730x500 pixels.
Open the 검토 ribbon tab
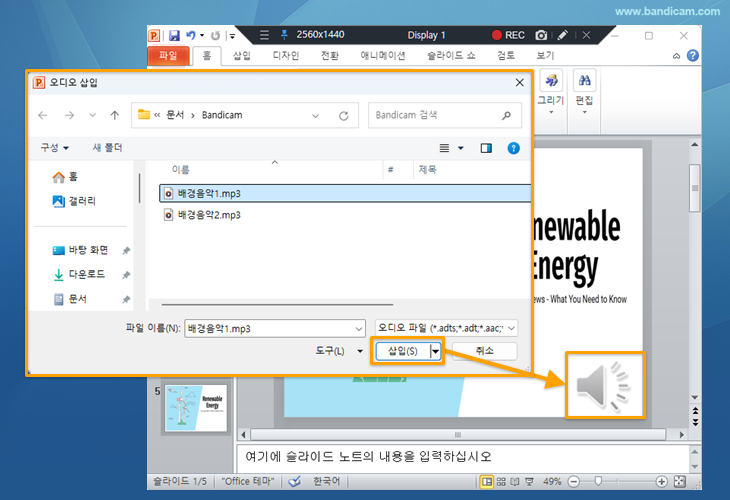point(506,55)
